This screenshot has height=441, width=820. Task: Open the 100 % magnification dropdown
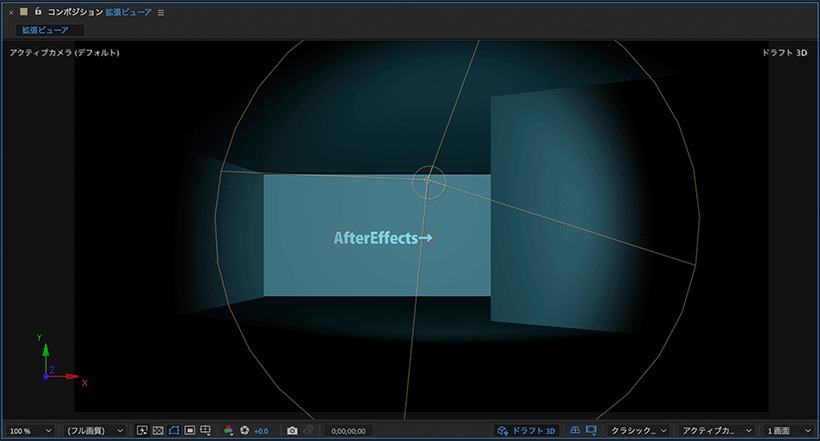[x=30, y=431]
